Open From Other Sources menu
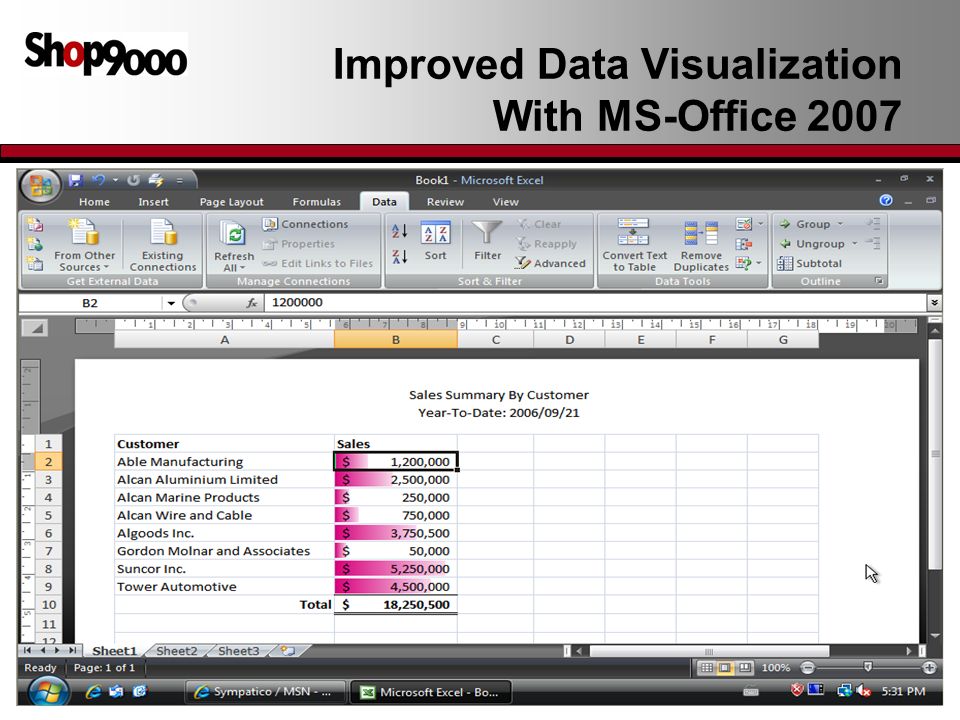This screenshot has width=960, height=720. pyautogui.click(x=84, y=245)
